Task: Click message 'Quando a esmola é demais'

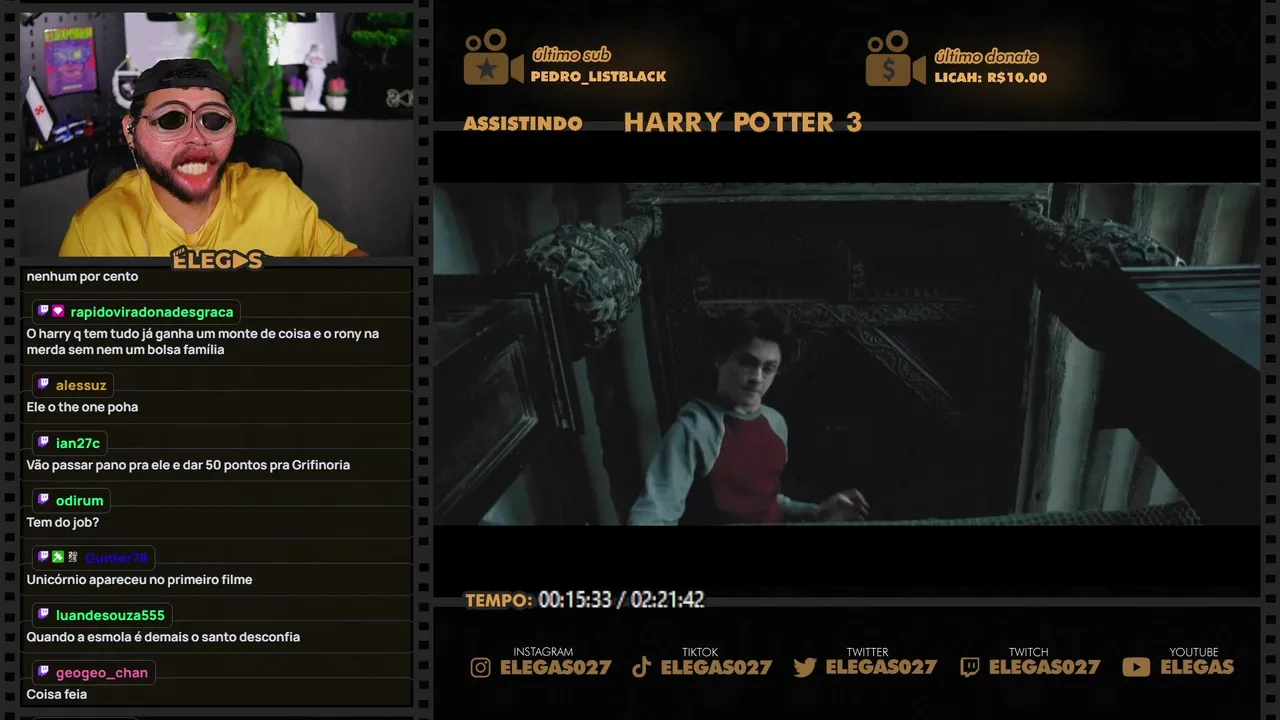Action: [x=163, y=637]
